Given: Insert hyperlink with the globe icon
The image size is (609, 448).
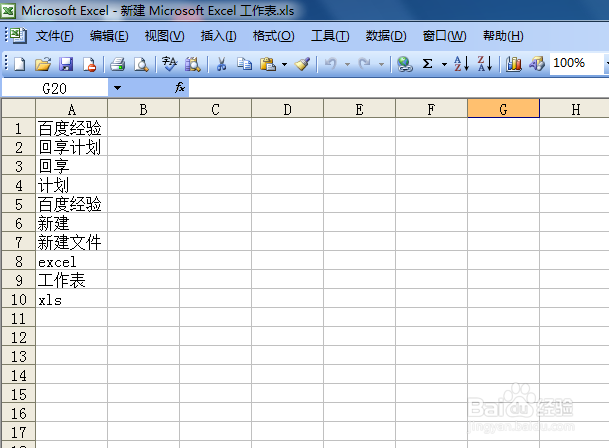Looking at the screenshot, I should [x=405, y=64].
